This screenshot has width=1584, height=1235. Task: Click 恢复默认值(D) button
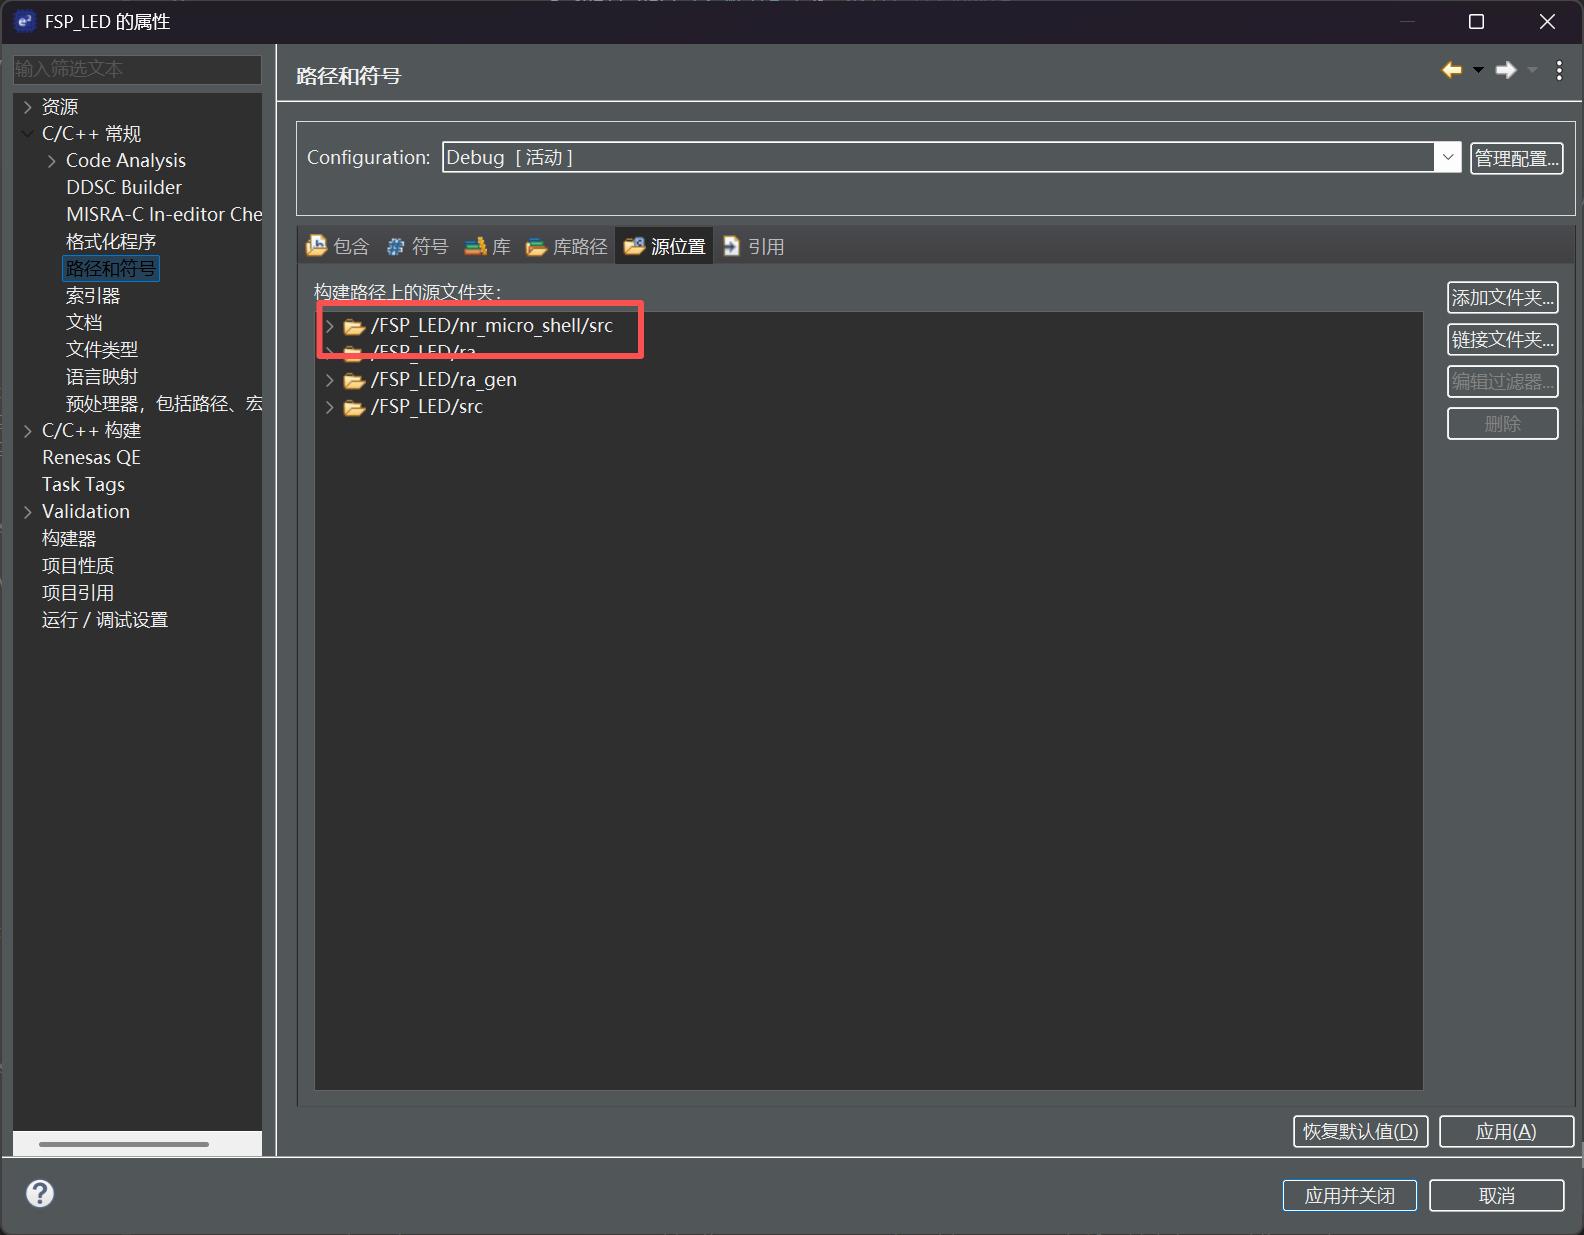pyautogui.click(x=1361, y=1131)
